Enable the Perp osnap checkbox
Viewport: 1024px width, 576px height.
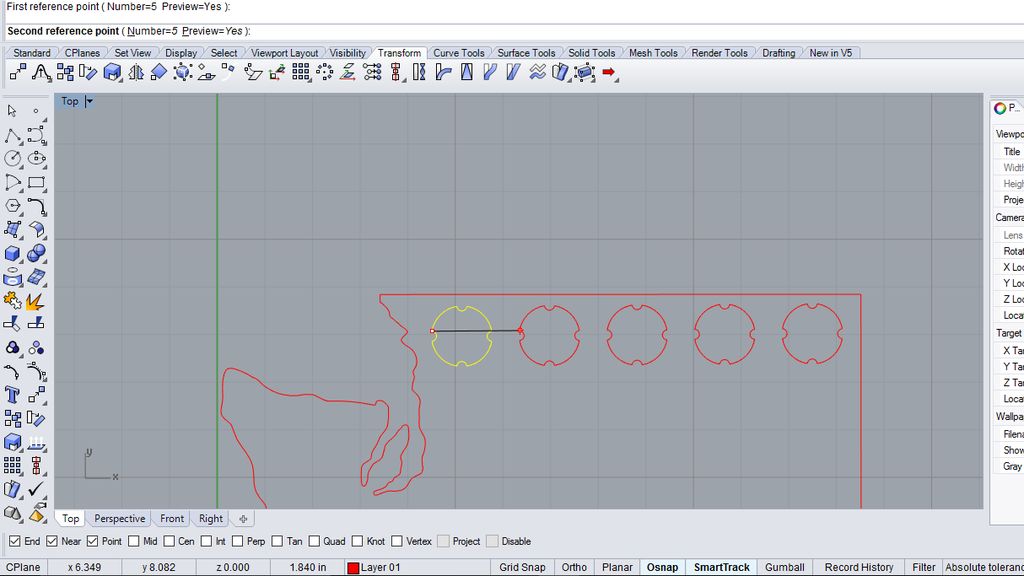point(237,541)
